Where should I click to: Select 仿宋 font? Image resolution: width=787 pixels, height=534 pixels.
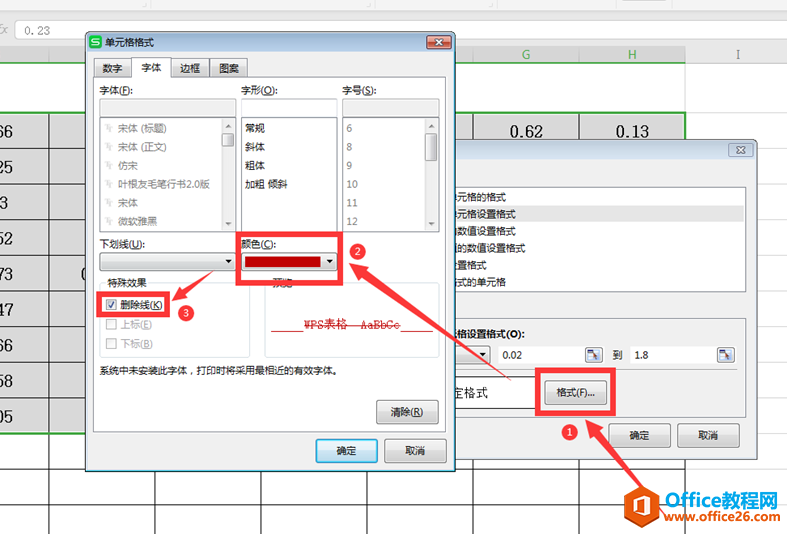coord(127,165)
